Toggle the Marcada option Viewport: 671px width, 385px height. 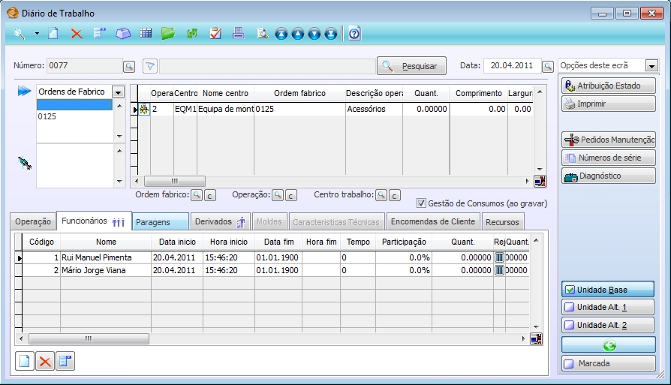[608, 364]
